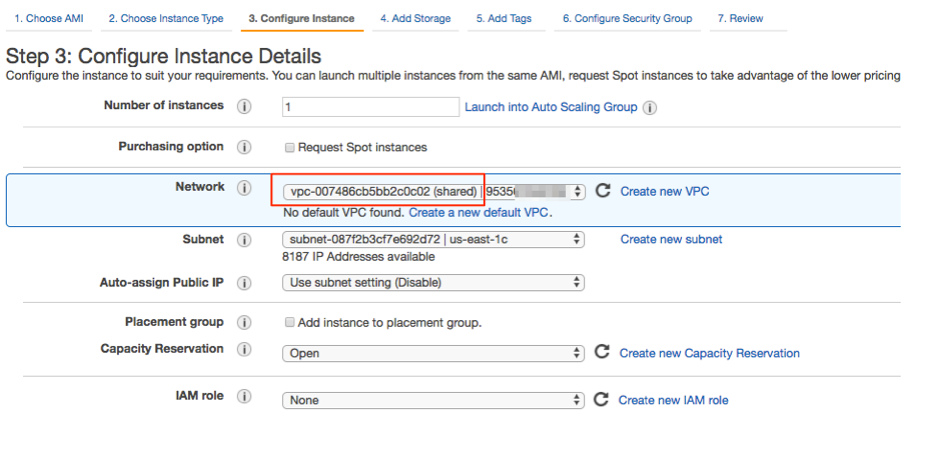939x458 pixels.
Task: Refresh the IAM role list
Action: [x=601, y=399]
